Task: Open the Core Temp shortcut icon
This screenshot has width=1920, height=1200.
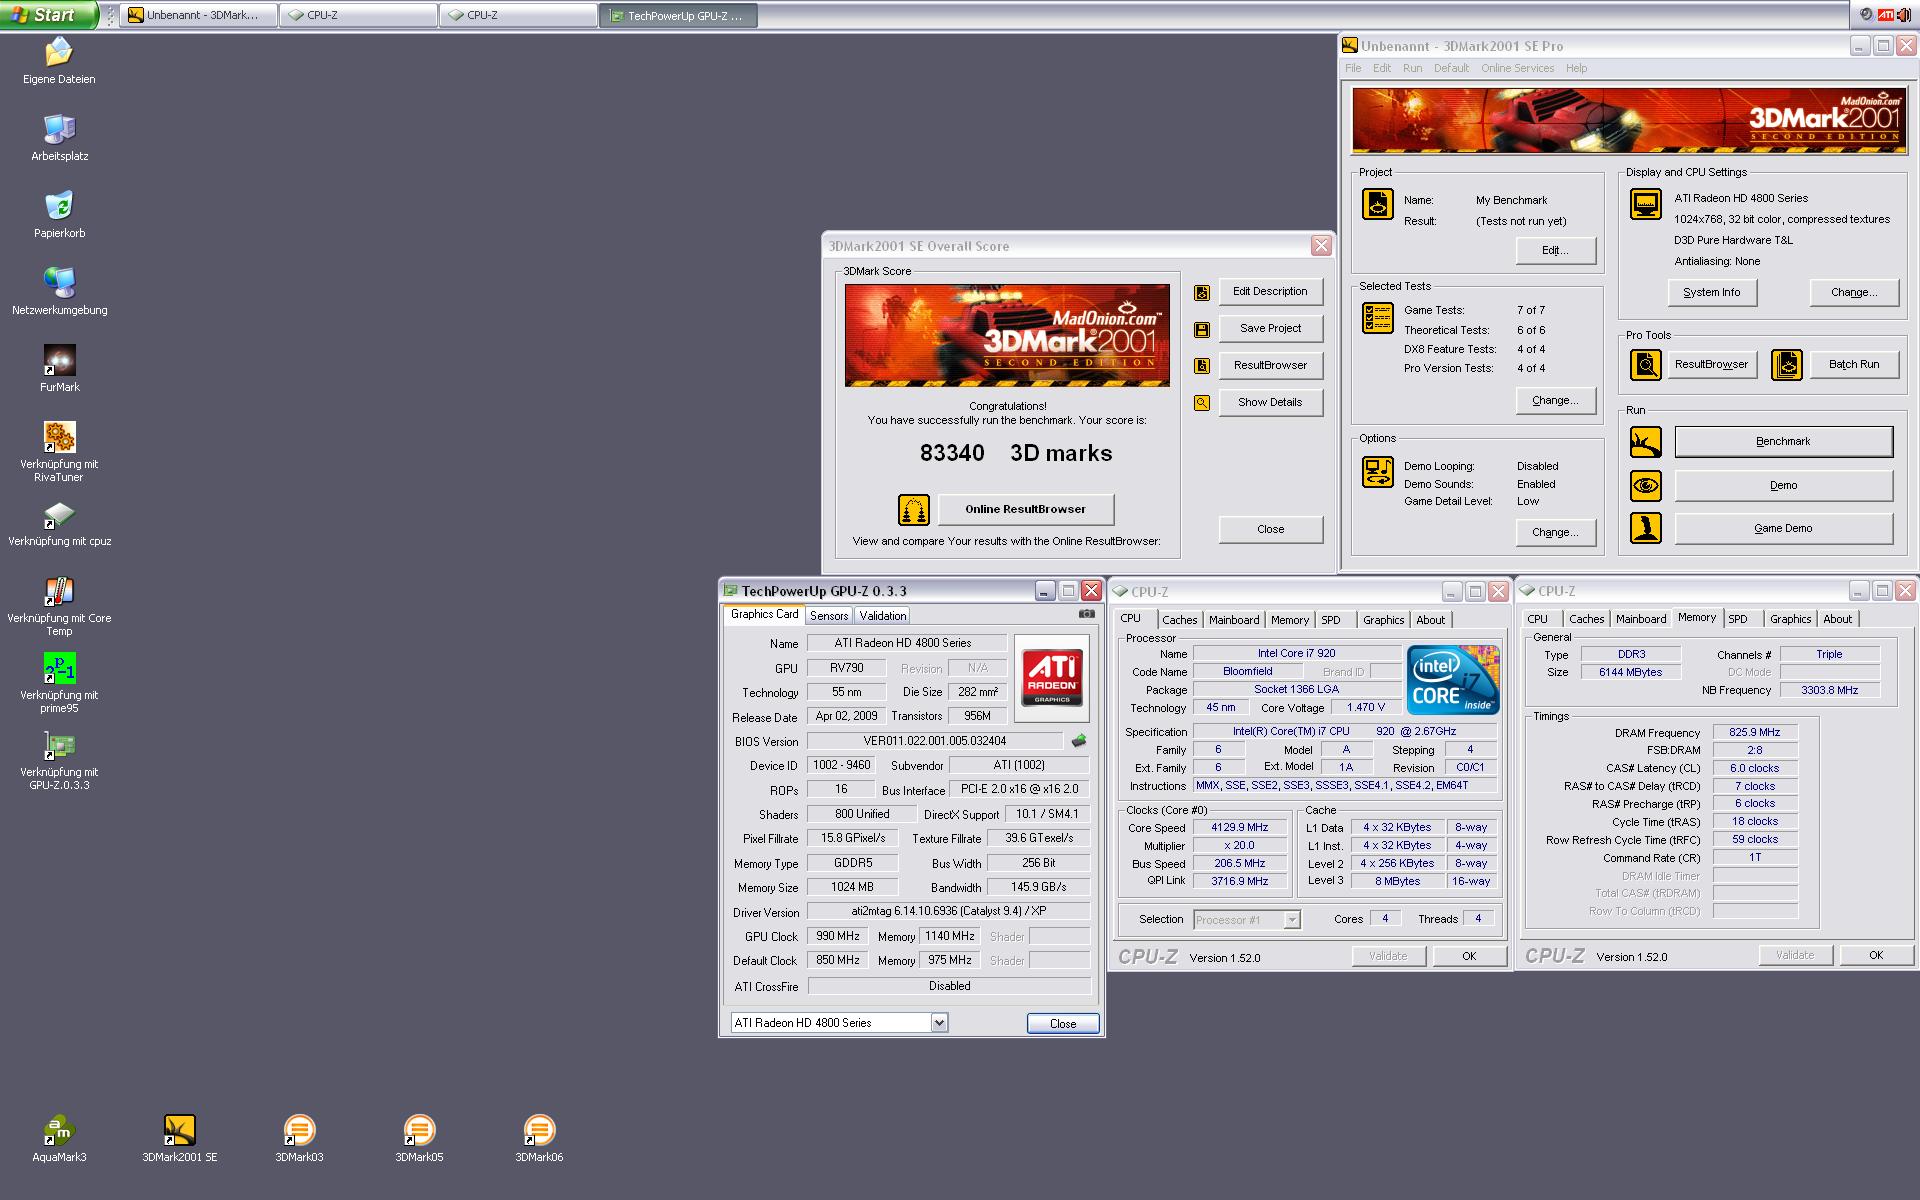Action: [60, 591]
